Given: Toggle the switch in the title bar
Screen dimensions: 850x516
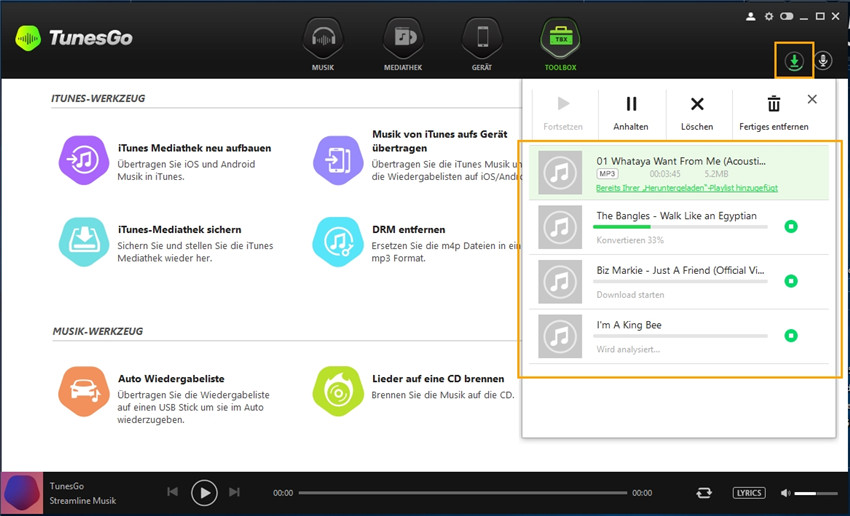Looking at the screenshot, I should 786,17.
